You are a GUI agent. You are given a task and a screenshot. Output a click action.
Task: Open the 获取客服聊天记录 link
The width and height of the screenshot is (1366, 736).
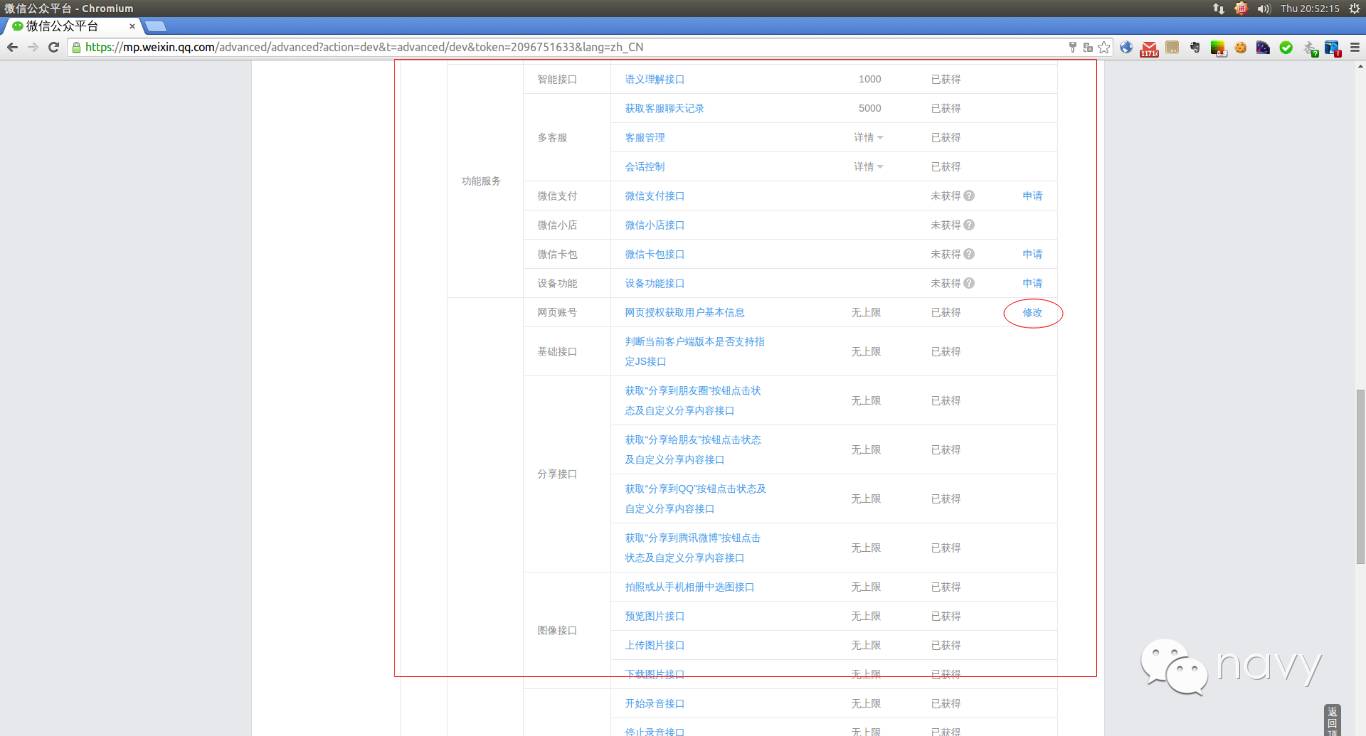pos(665,108)
